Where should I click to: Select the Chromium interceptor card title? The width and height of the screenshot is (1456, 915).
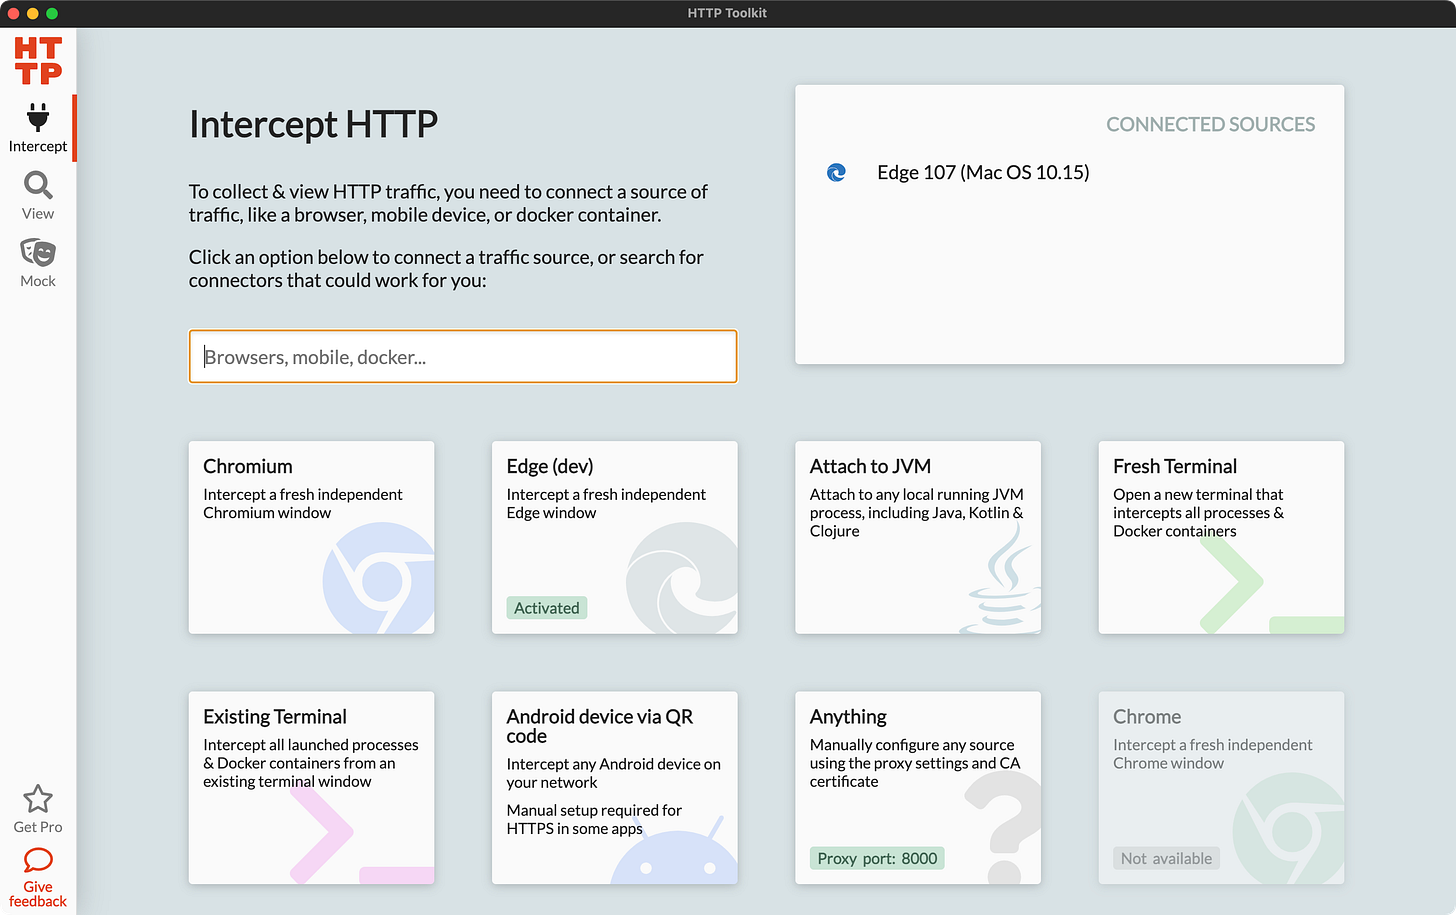(248, 466)
